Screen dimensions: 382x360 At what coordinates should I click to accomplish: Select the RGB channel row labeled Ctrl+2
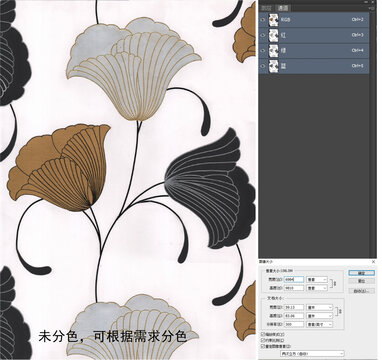(314, 20)
